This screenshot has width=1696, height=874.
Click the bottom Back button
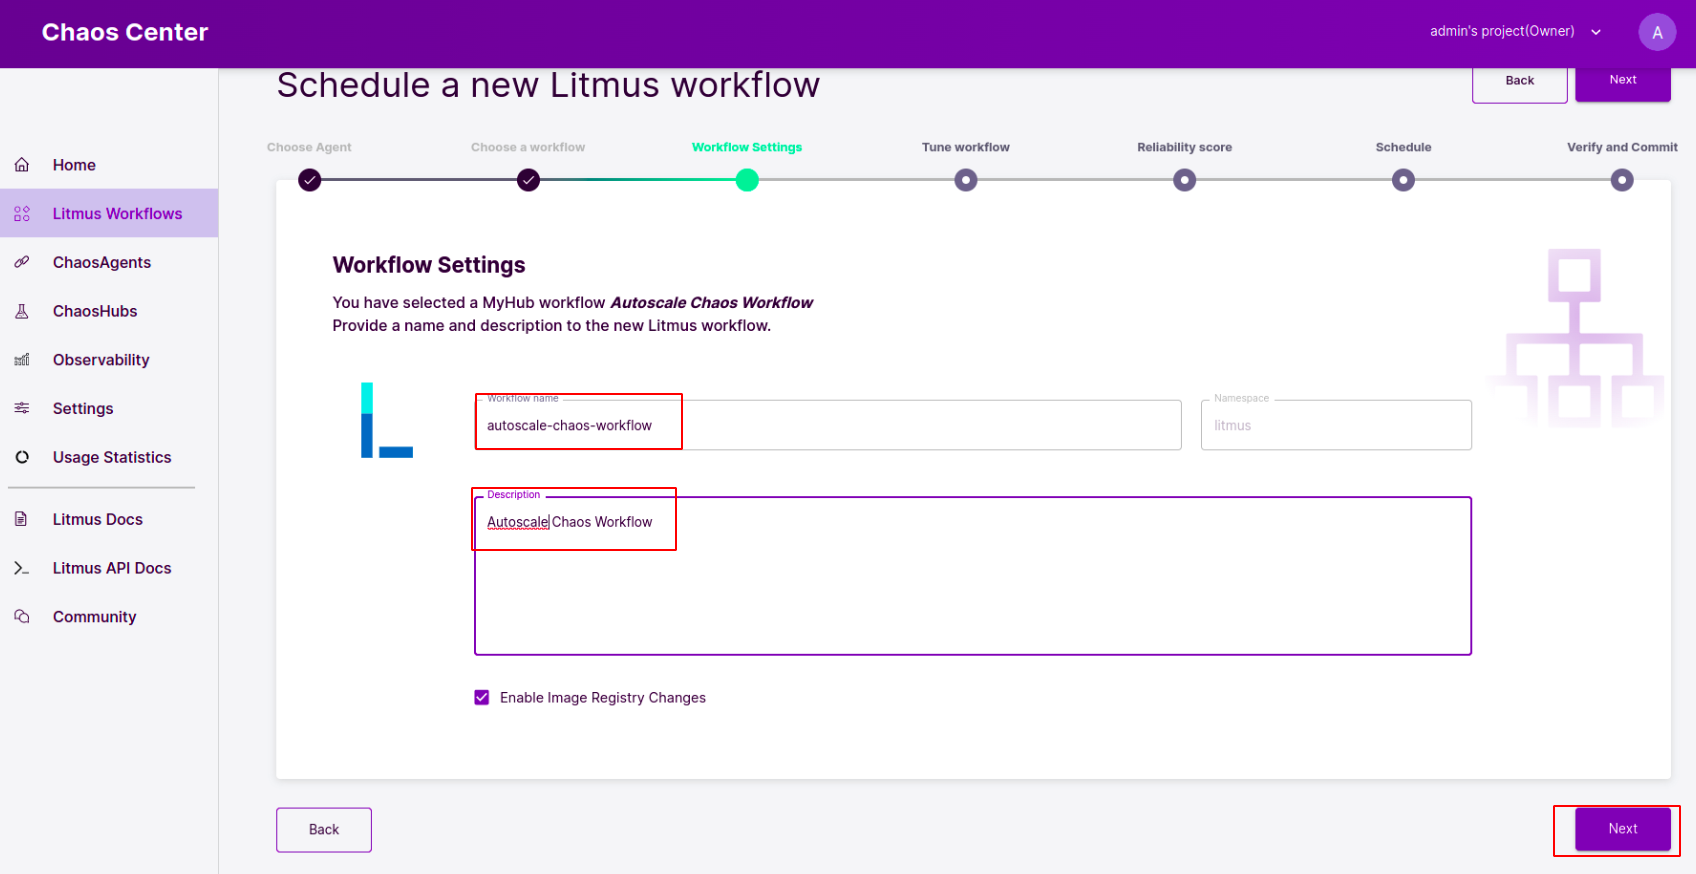[x=324, y=830]
